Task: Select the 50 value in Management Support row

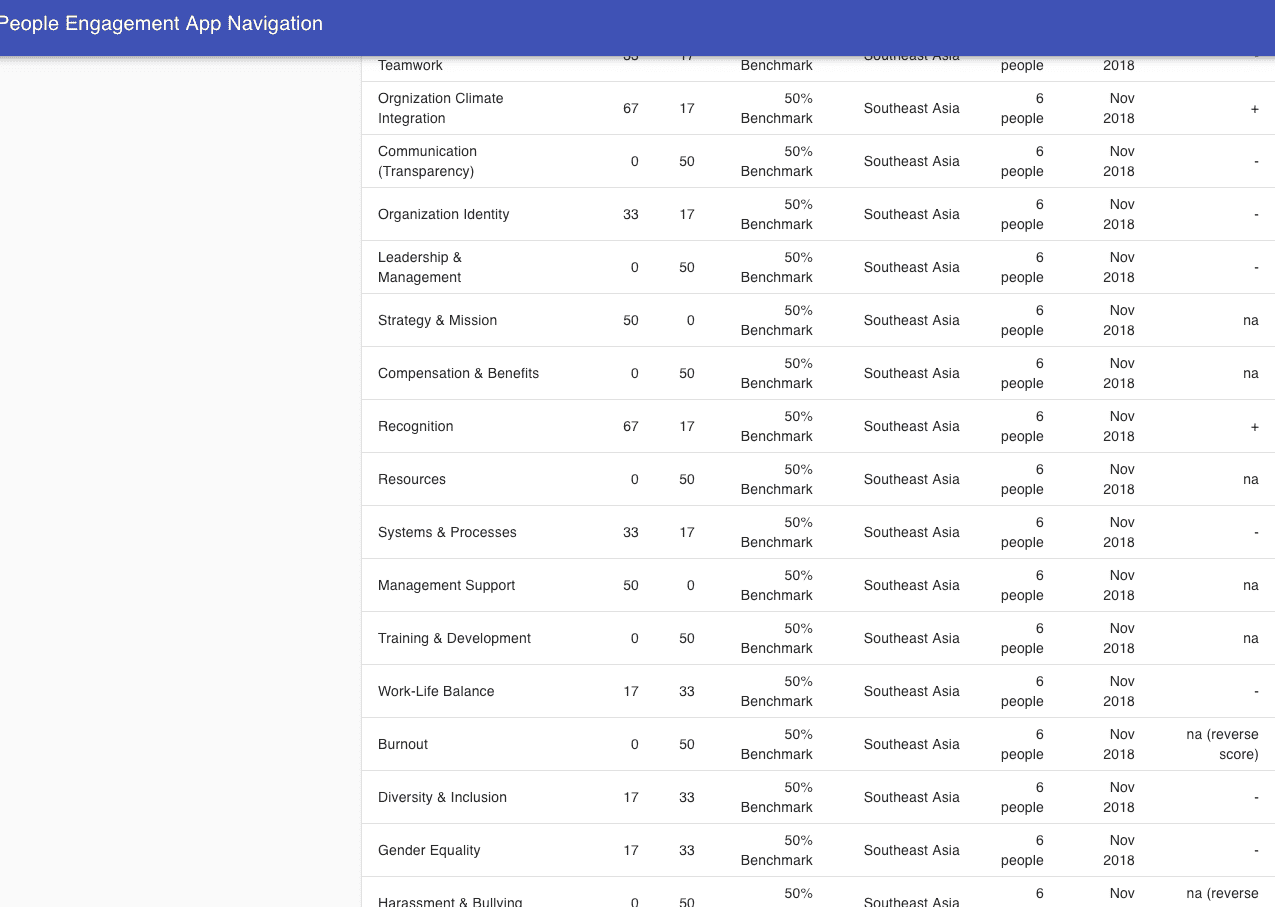Action: 631,585
